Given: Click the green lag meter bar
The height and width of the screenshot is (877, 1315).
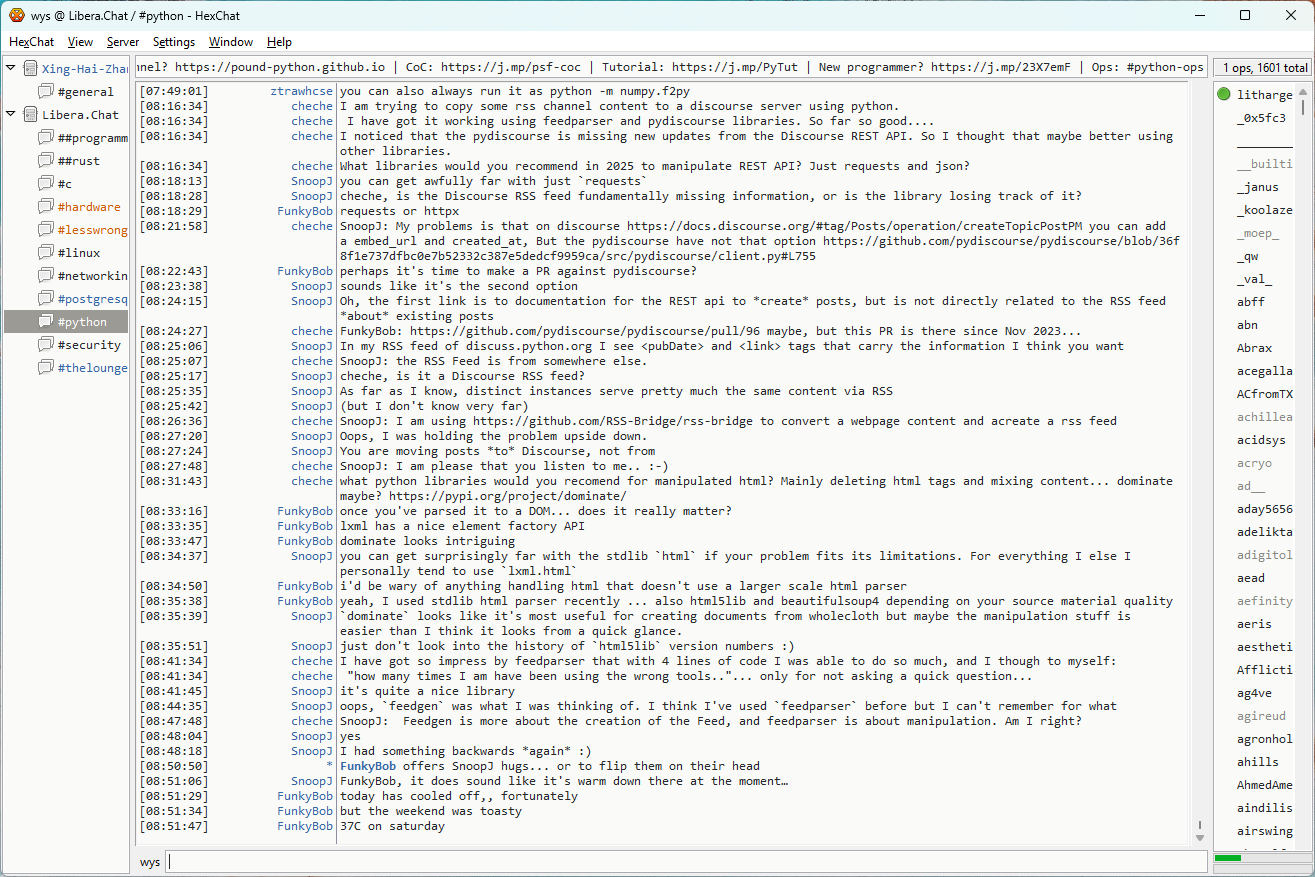Looking at the screenshot, I should tap(1227, 858).
